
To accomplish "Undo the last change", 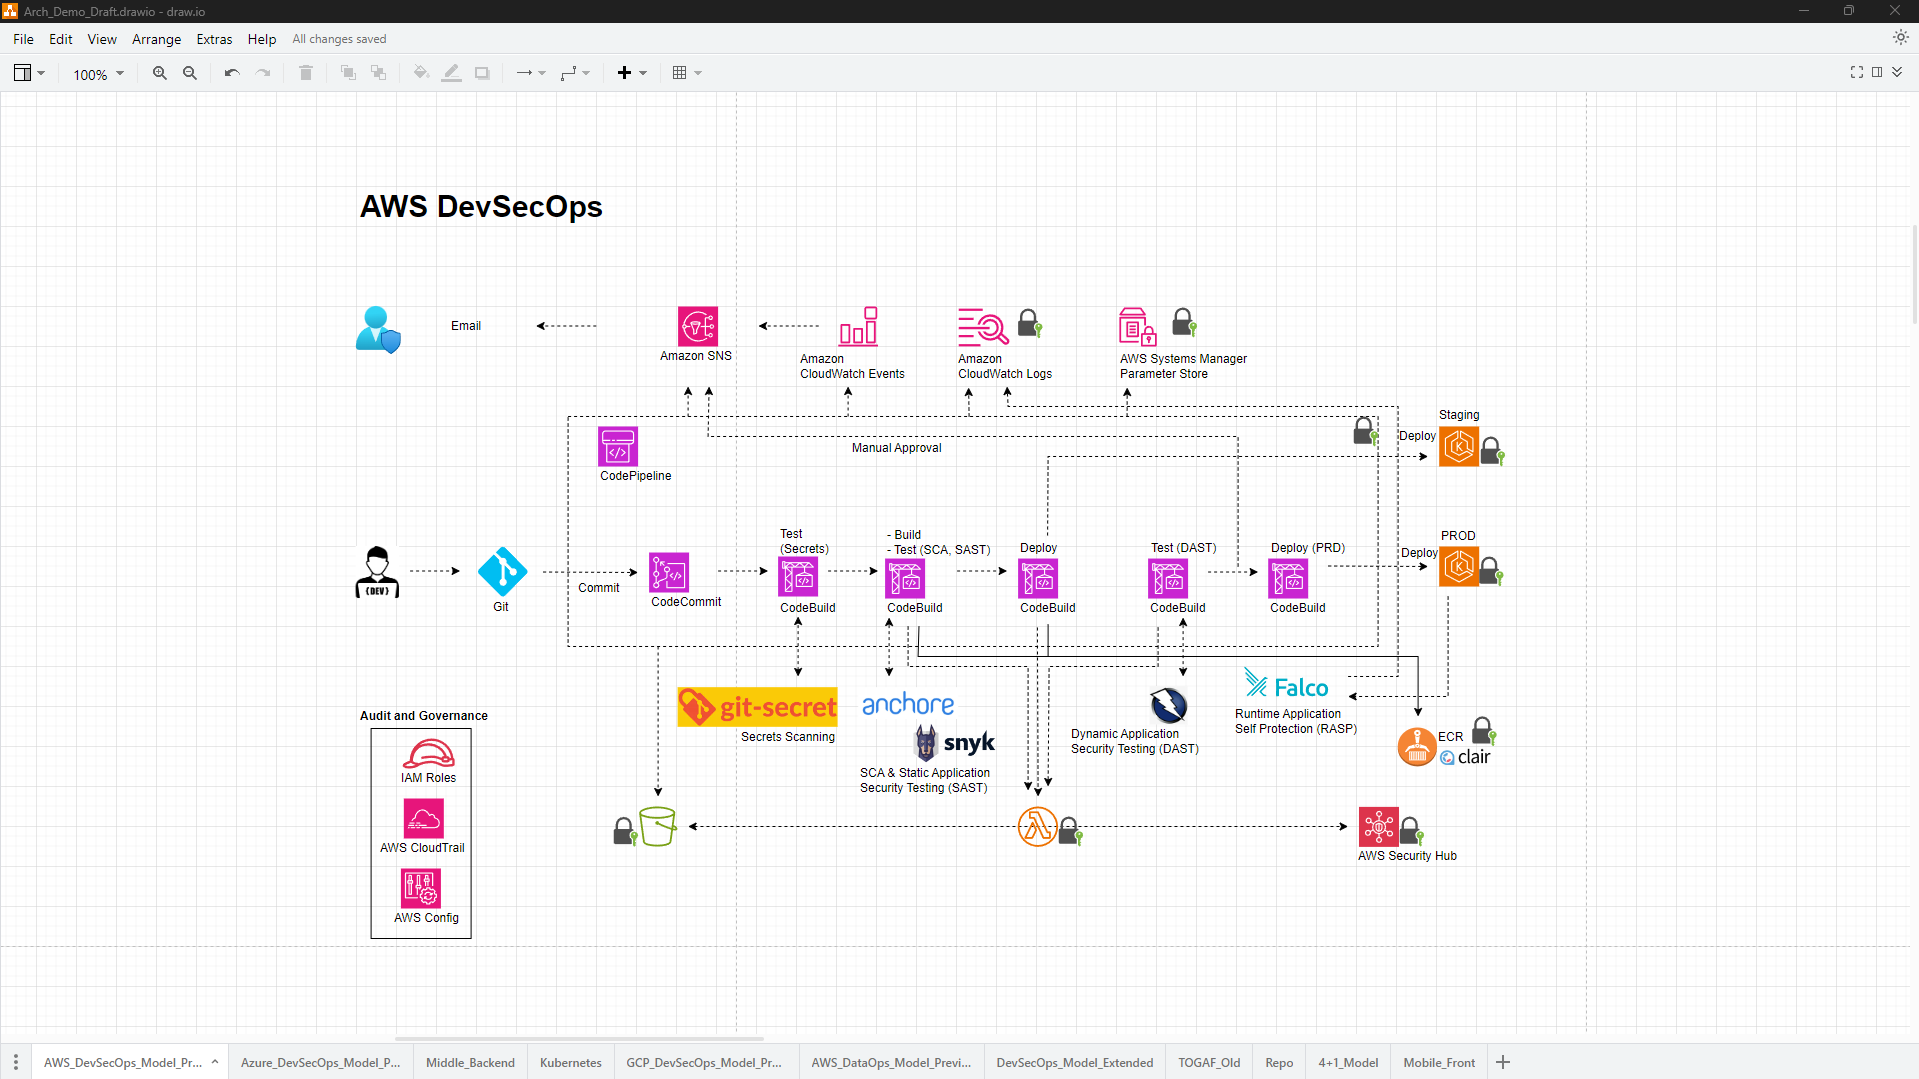I will pos(232,73).
